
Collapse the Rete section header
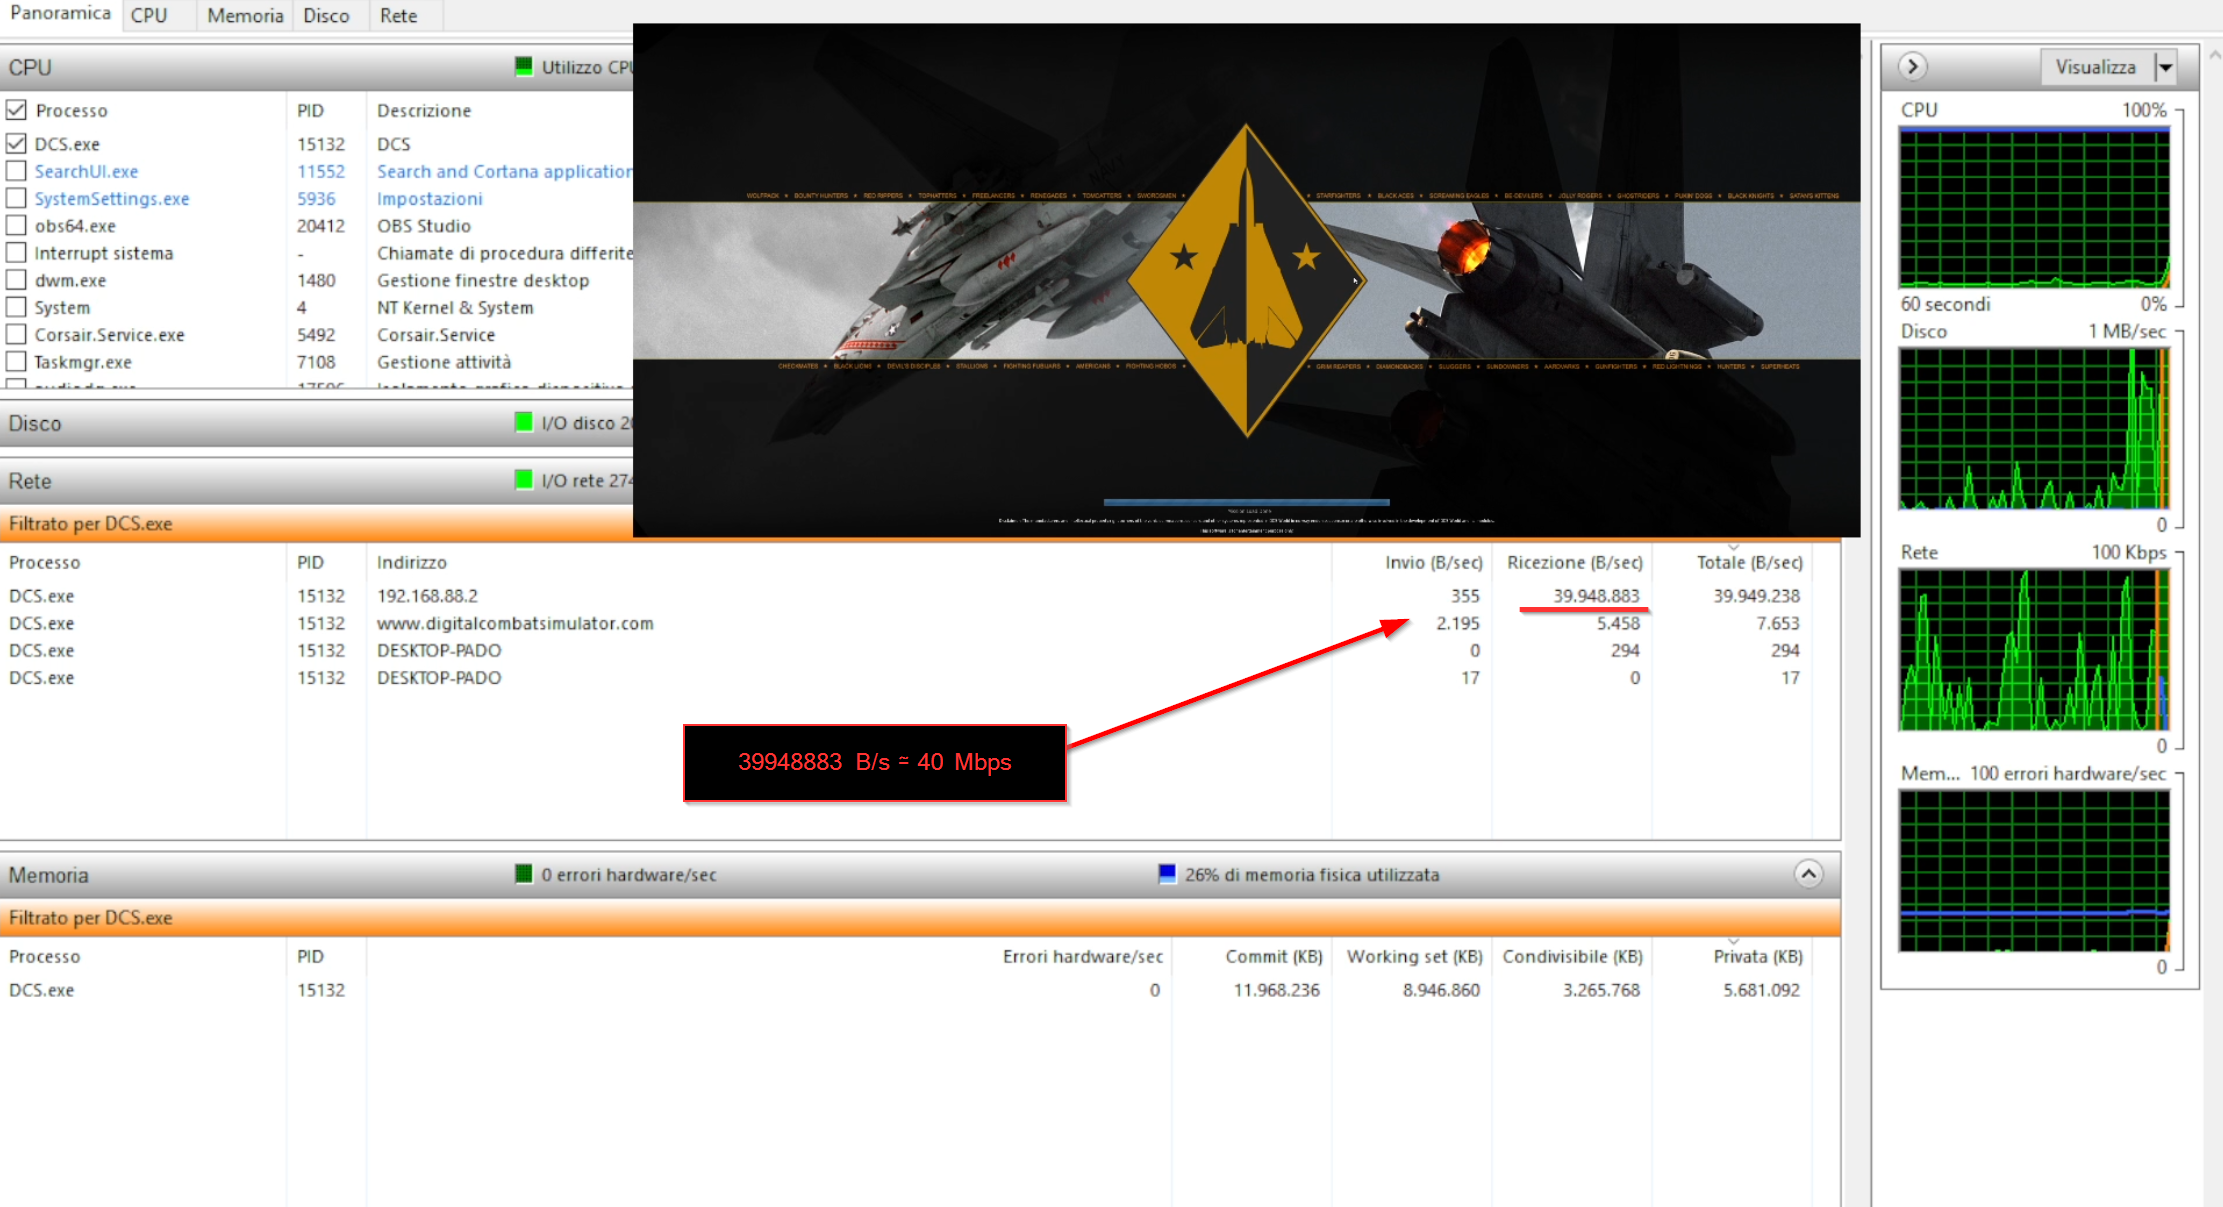click(316, 481)
